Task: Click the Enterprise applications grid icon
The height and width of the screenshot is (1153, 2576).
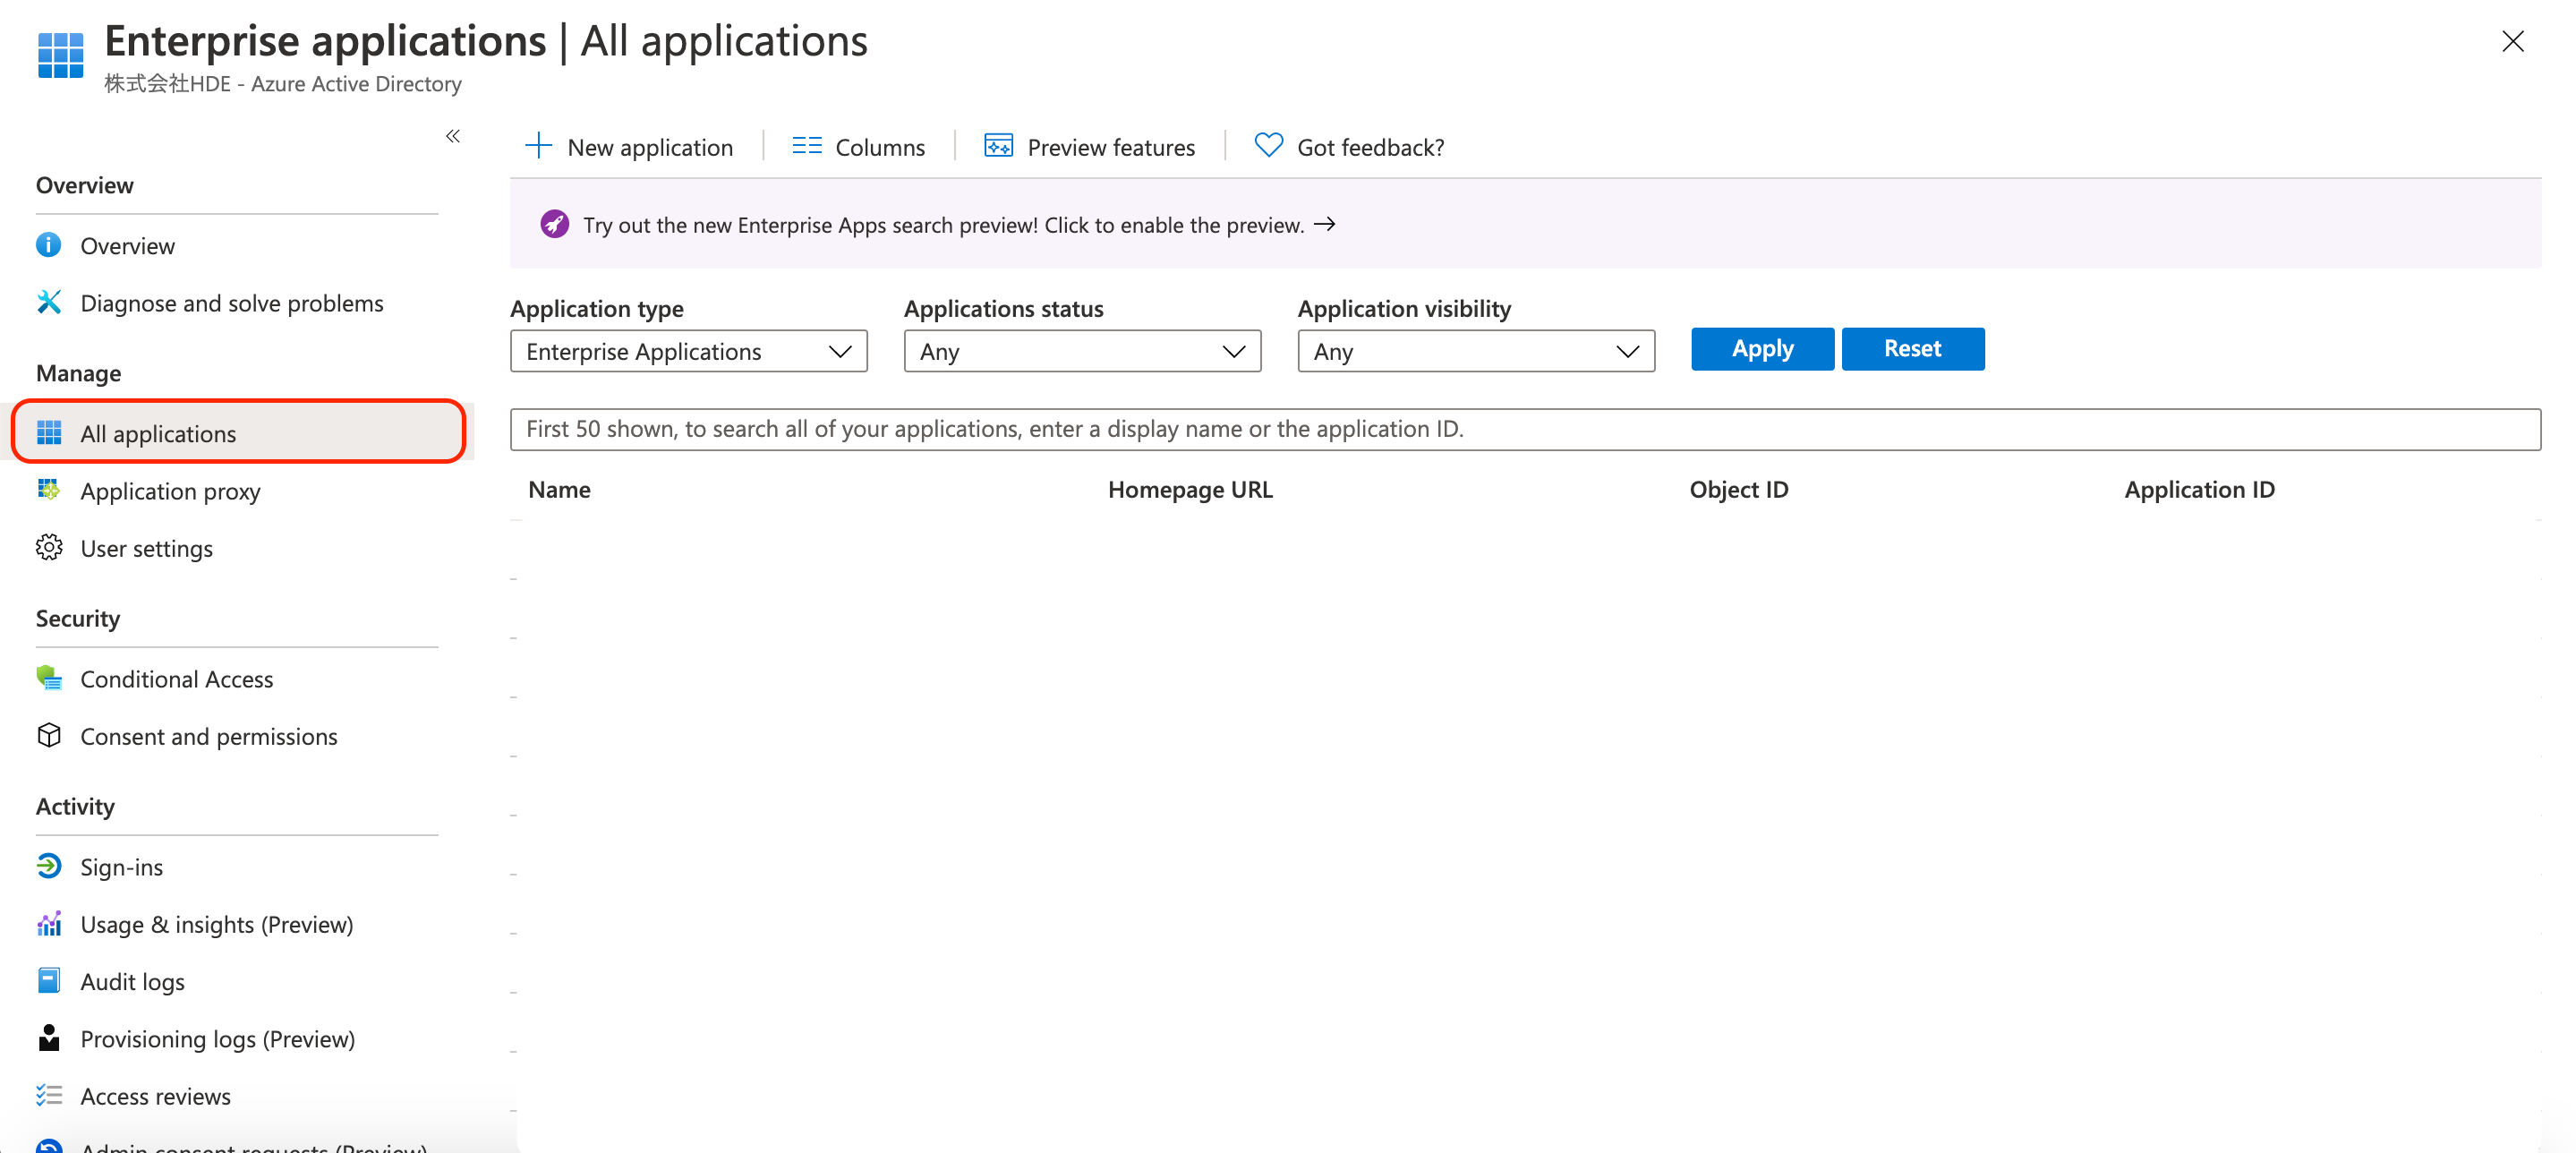Action: 60,55
